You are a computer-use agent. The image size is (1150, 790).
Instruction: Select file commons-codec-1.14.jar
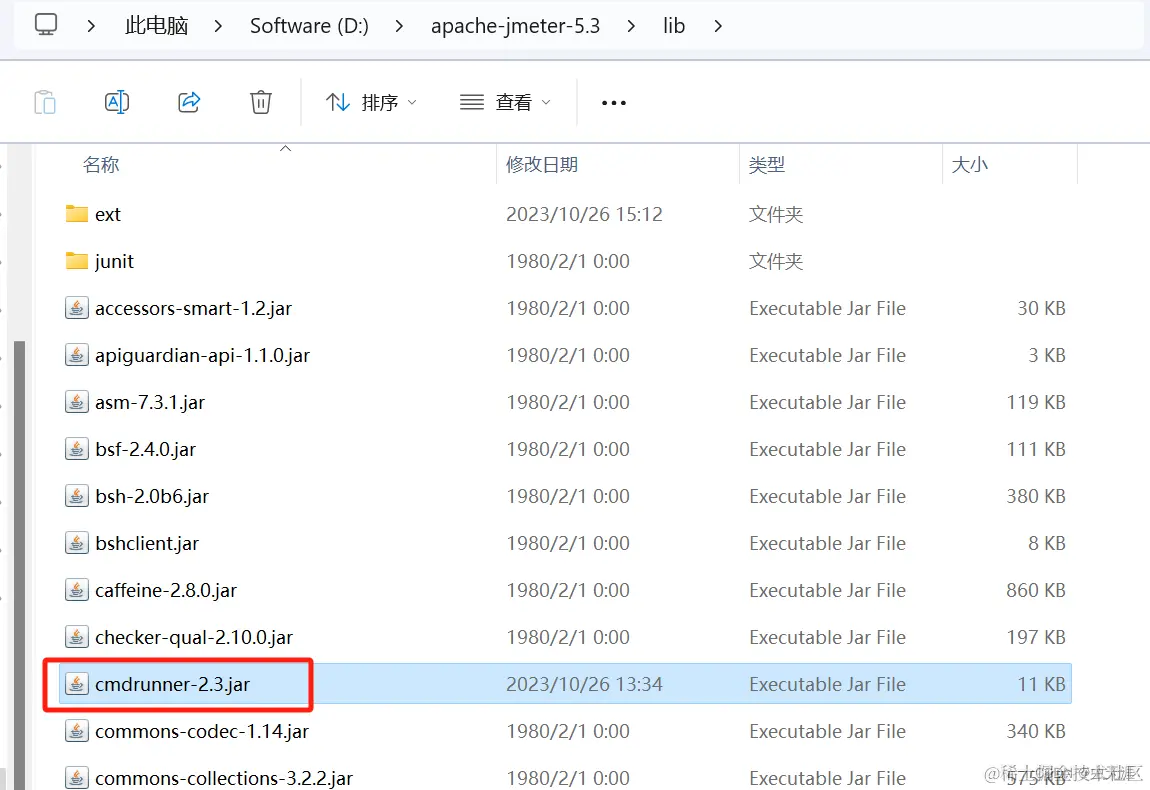202,731
